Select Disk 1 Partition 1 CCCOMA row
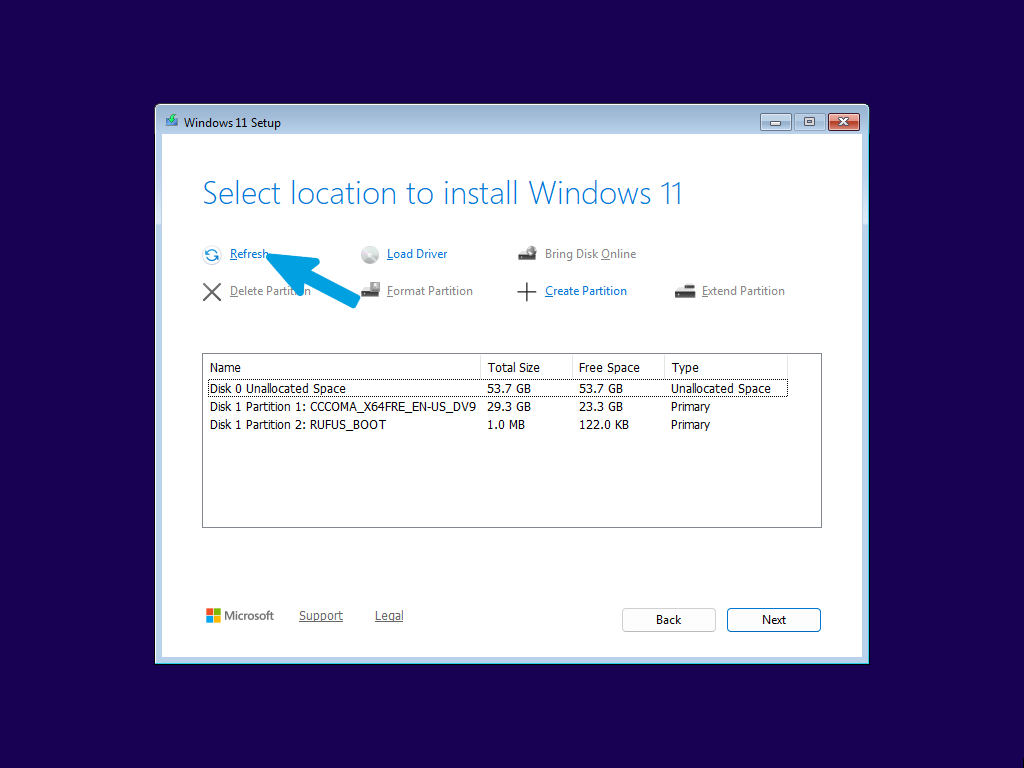This screenshot has height=768, width=1024. pos(498,406)
